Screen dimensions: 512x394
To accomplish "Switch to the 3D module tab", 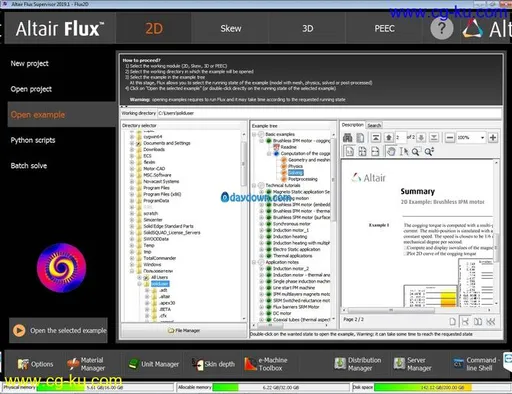I will point(308,29).
